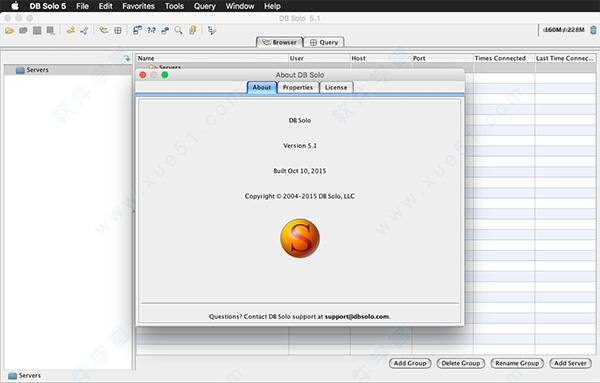The height and width of the screenshot is (383, 600).
Task: Sort by the Last Time Connected column header
Action: pos(565,58)
